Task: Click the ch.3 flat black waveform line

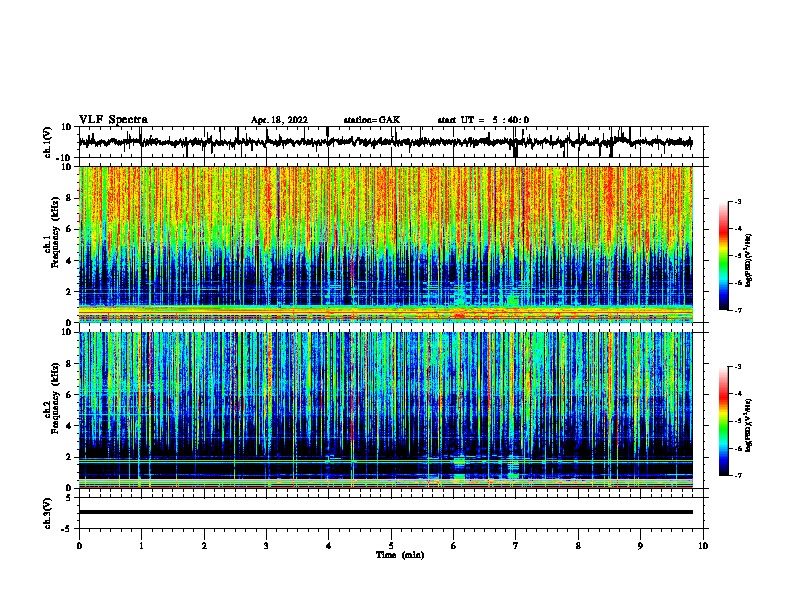Action: (385, 512)
